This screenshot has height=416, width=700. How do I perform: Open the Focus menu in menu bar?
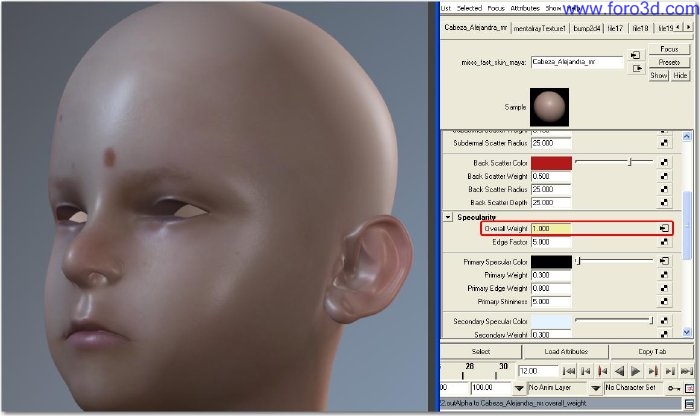point(496,8)
